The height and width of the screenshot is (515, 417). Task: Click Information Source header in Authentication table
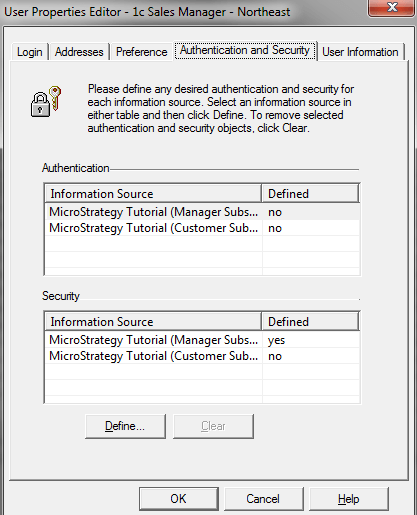click(153, 194)
